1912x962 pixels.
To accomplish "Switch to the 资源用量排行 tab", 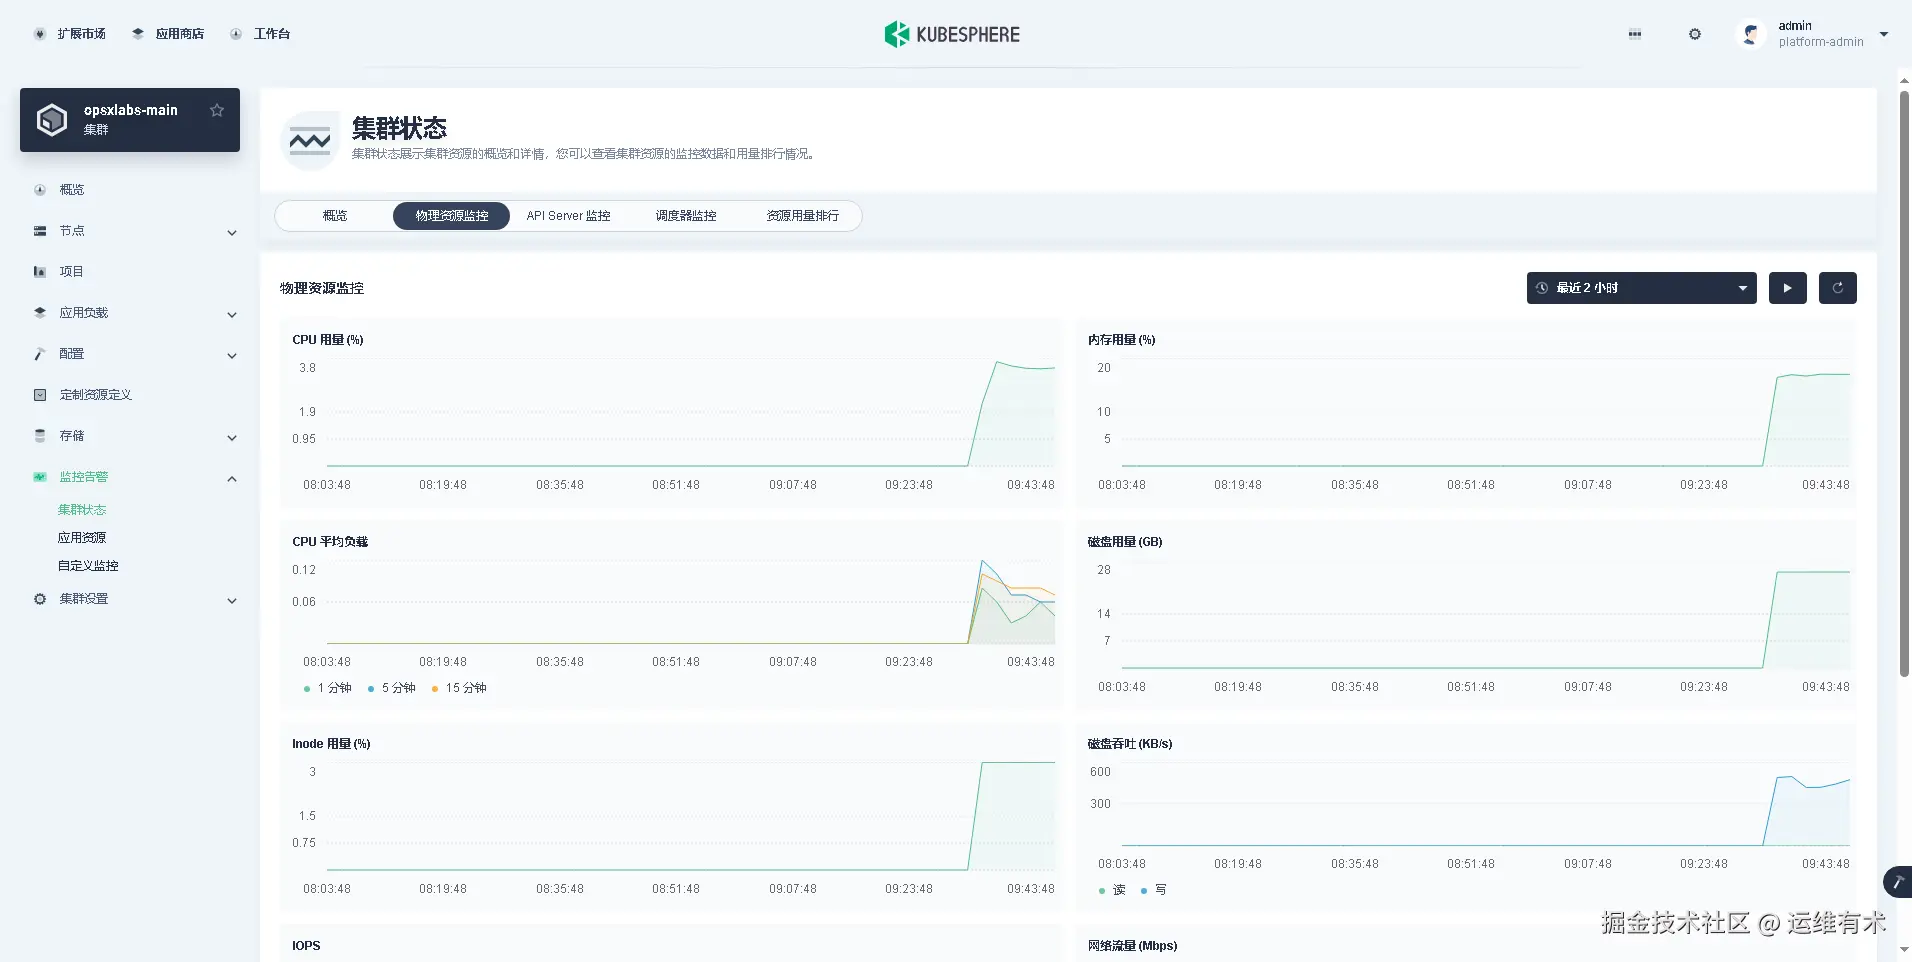I will click(801, 215).
